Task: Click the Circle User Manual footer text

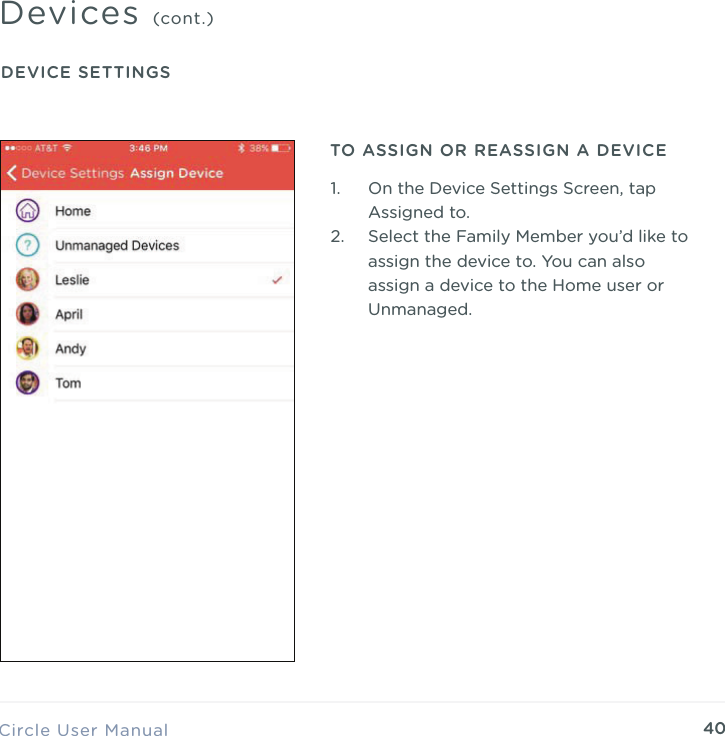Action: click(84, 729)
